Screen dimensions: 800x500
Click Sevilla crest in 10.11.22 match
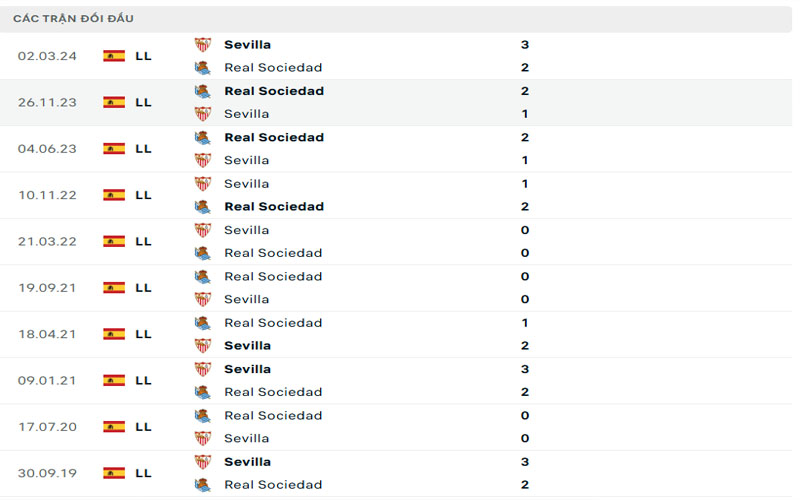pyautogui.click(x=203, y=184)
